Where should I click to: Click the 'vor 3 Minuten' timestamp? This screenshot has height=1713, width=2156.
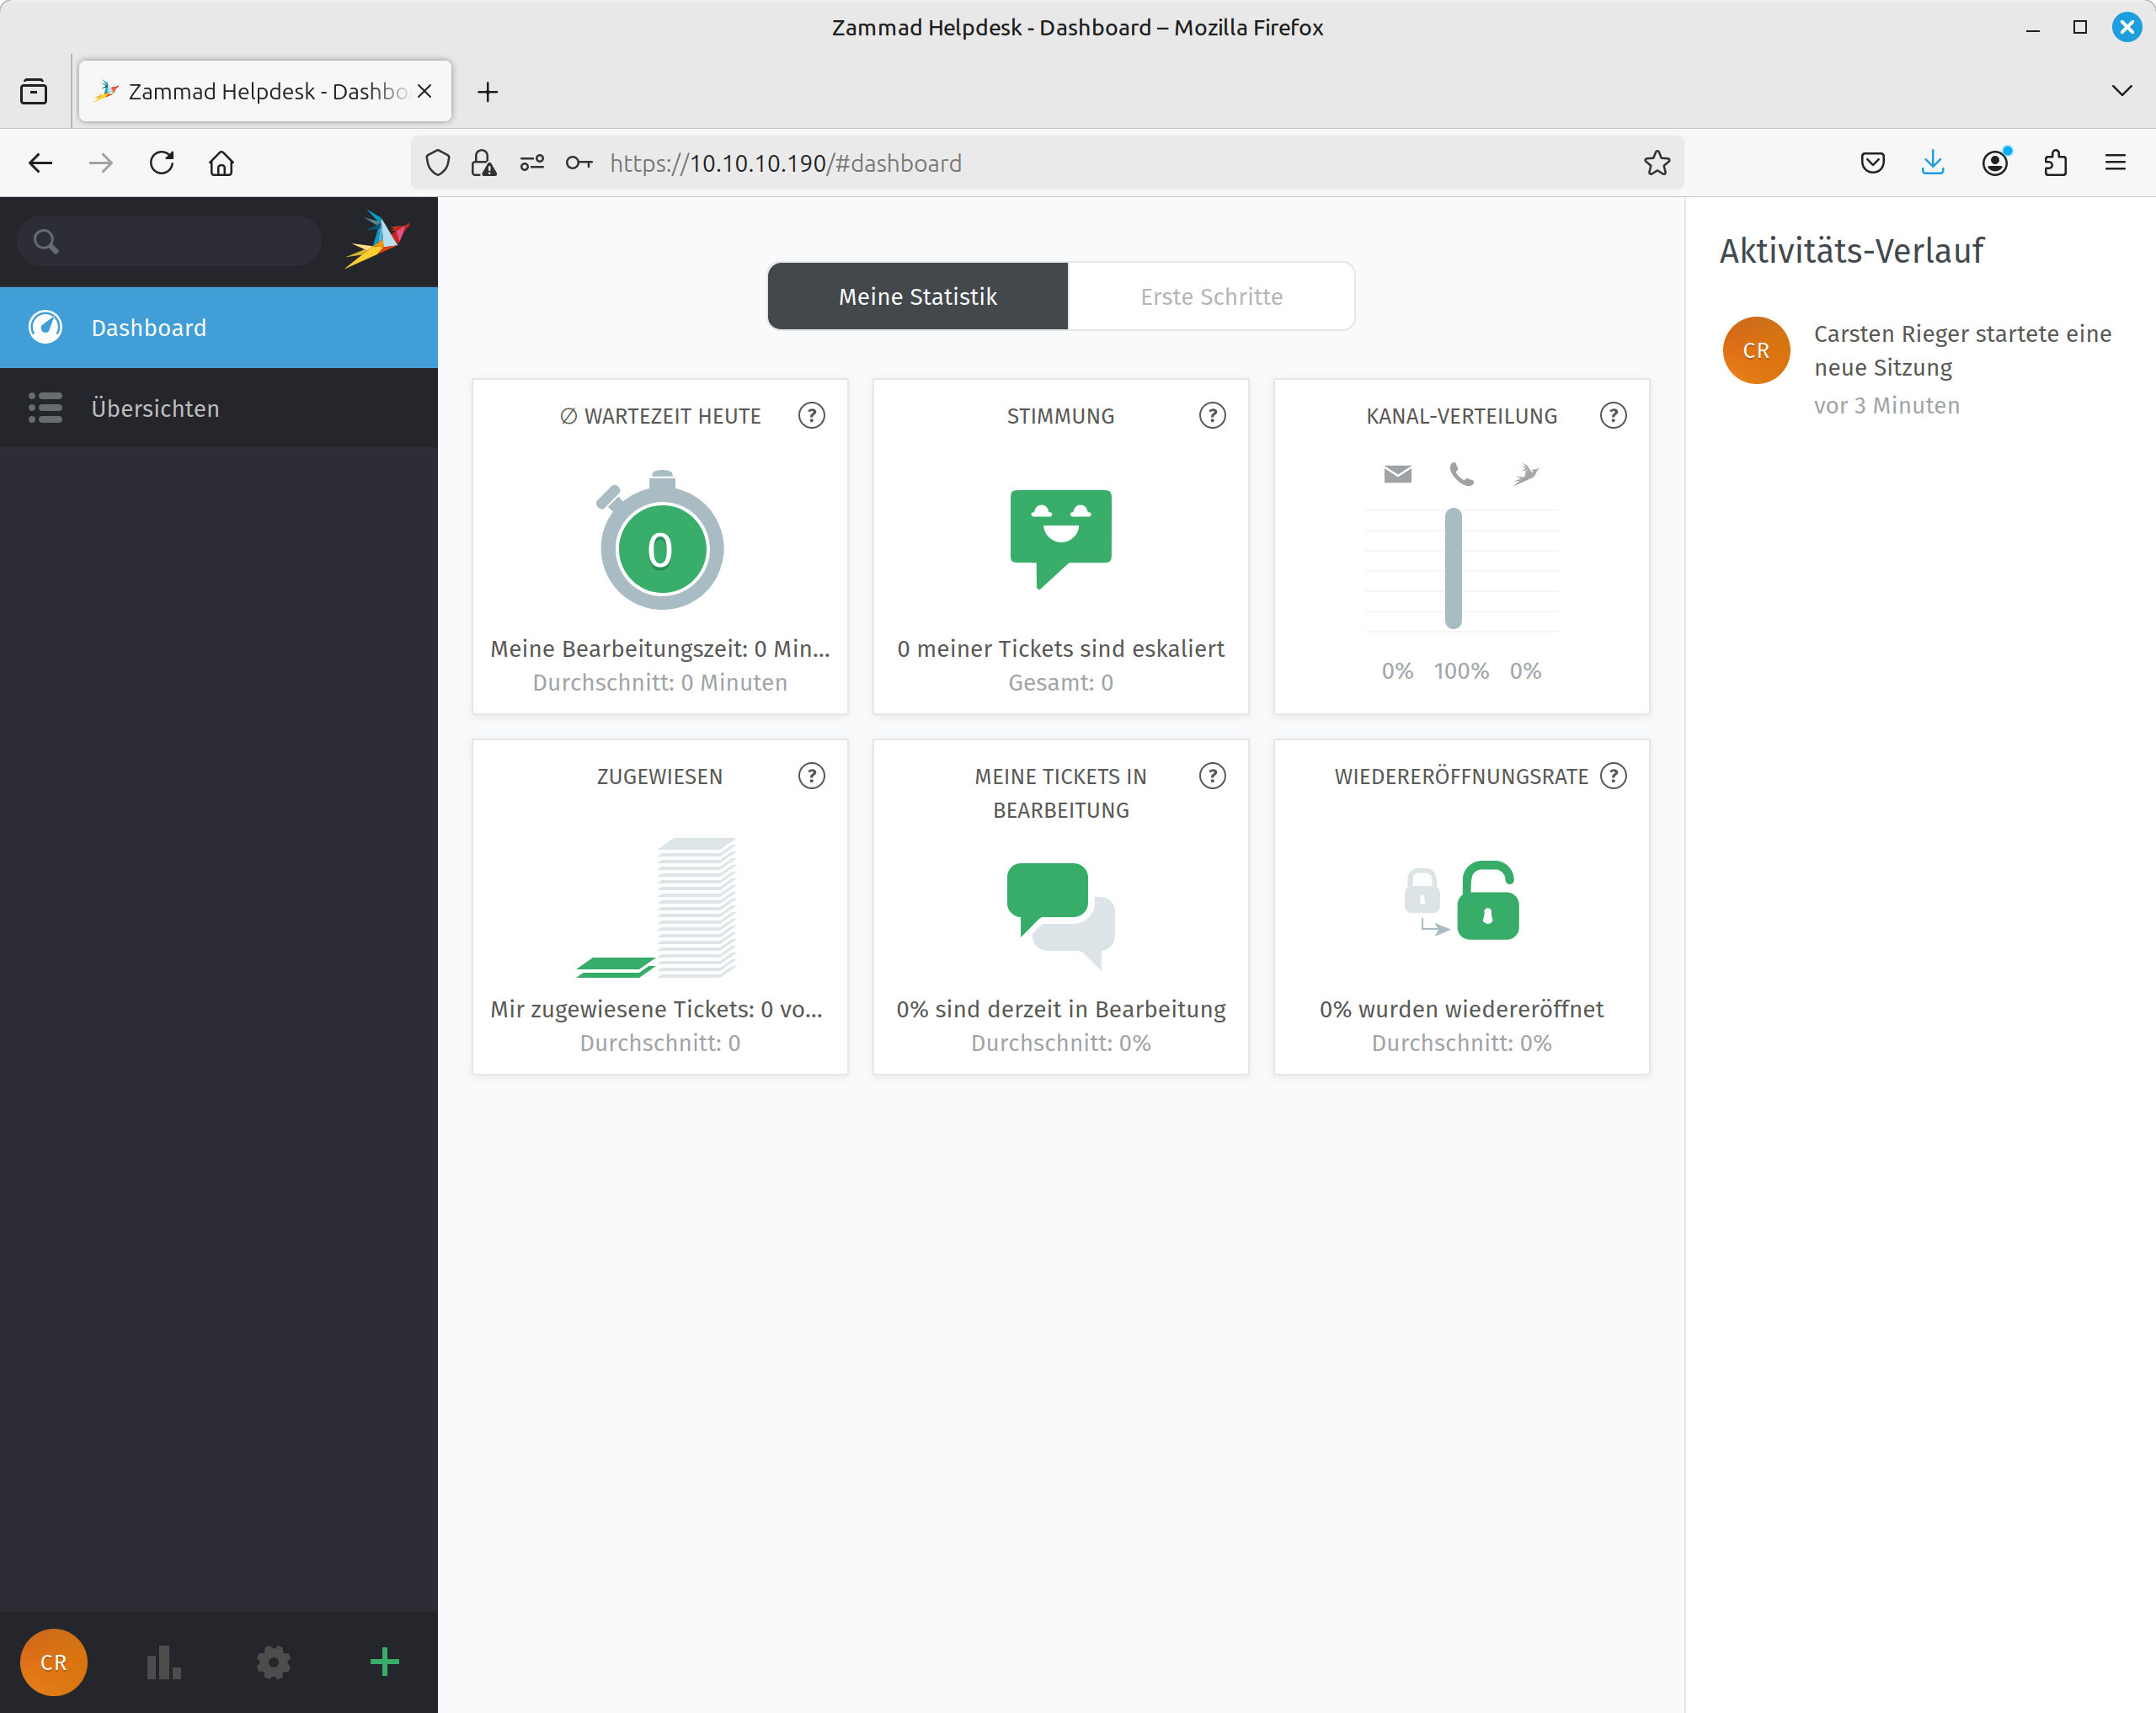point(1887,405)
